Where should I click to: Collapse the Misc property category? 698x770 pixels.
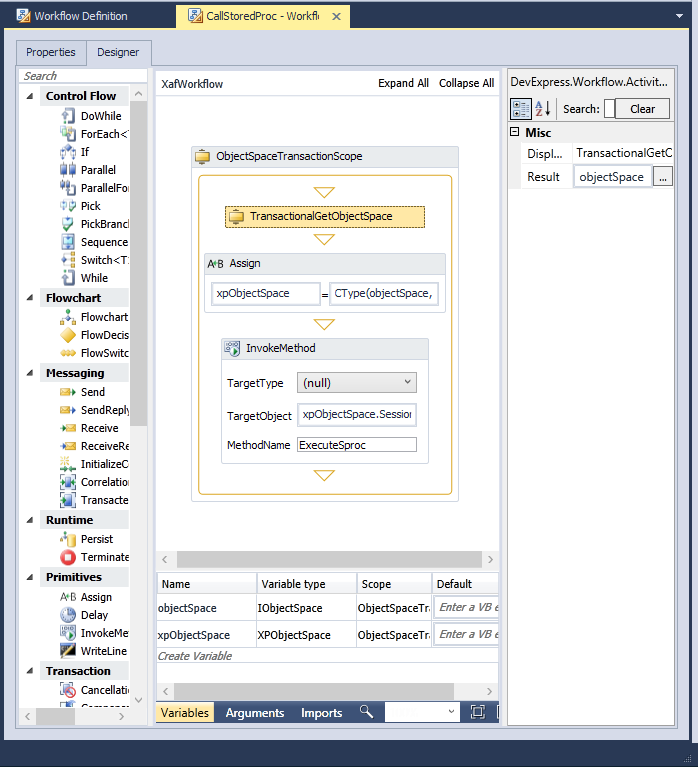pyautogui.click(x=515, y=132)
